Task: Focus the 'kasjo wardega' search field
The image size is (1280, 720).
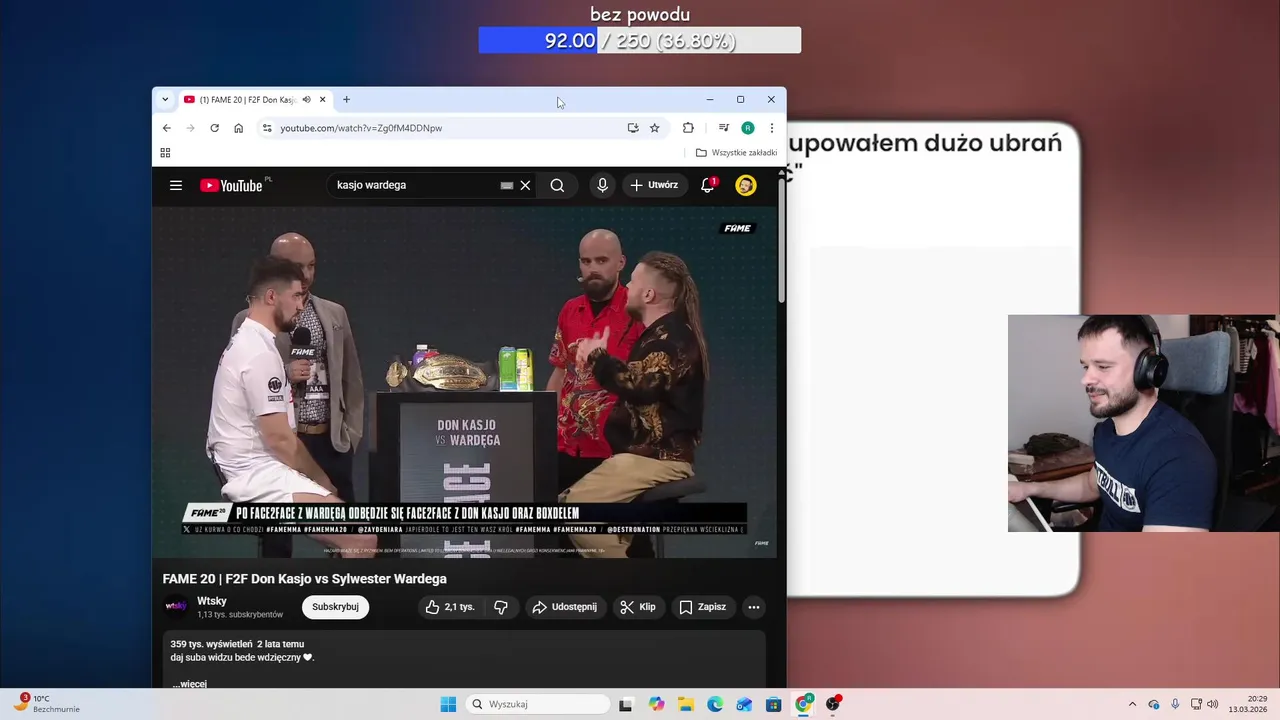Action: click(x=415, y=185)
